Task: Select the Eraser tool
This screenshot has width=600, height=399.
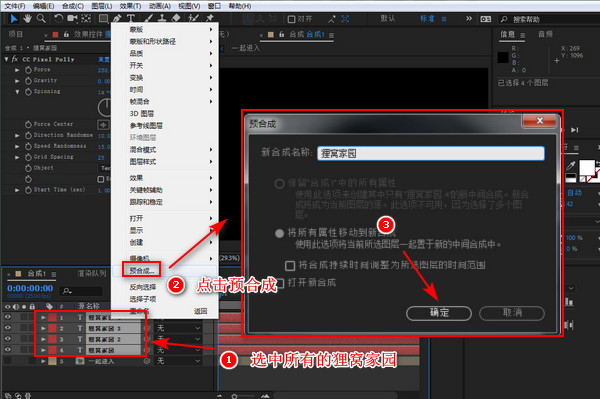Action: pyautogui.click(x=176, y=18)
